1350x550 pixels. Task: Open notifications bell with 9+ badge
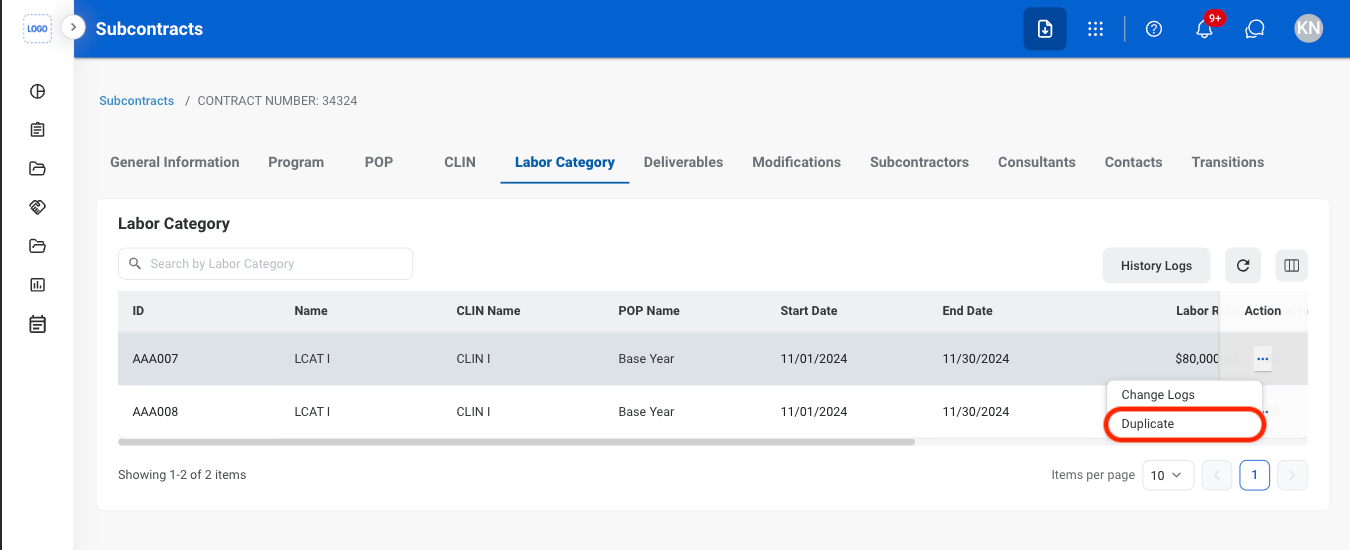click(x=1205, y=29)
